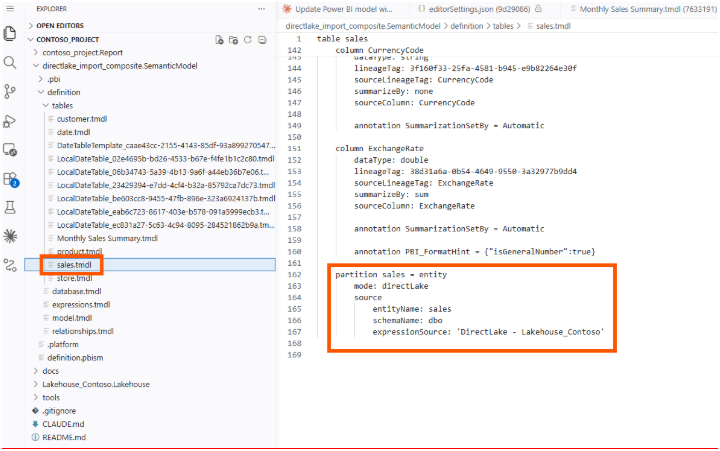Open the Run and Debug view icon

[x=10, y=121]
